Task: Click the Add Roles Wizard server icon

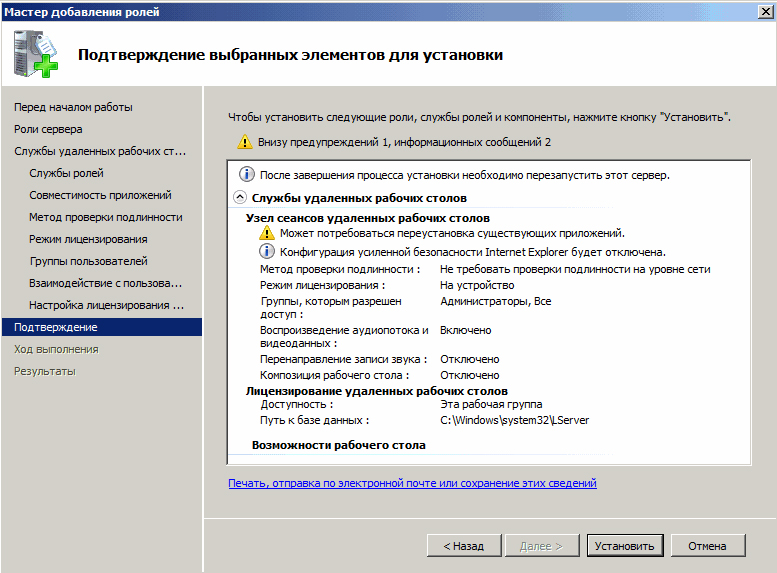Action: pos(35,54)
